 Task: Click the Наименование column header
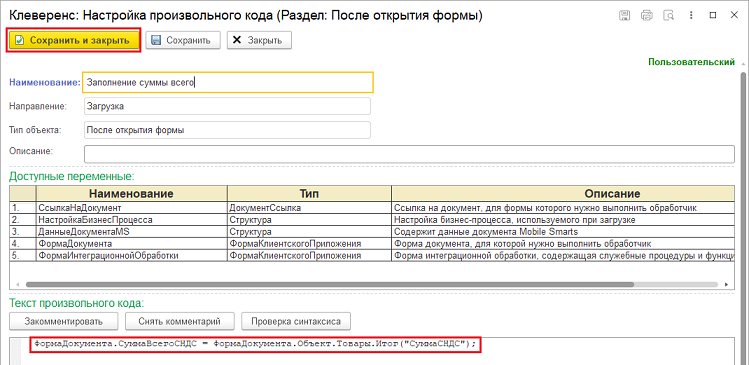coord(131,193)
